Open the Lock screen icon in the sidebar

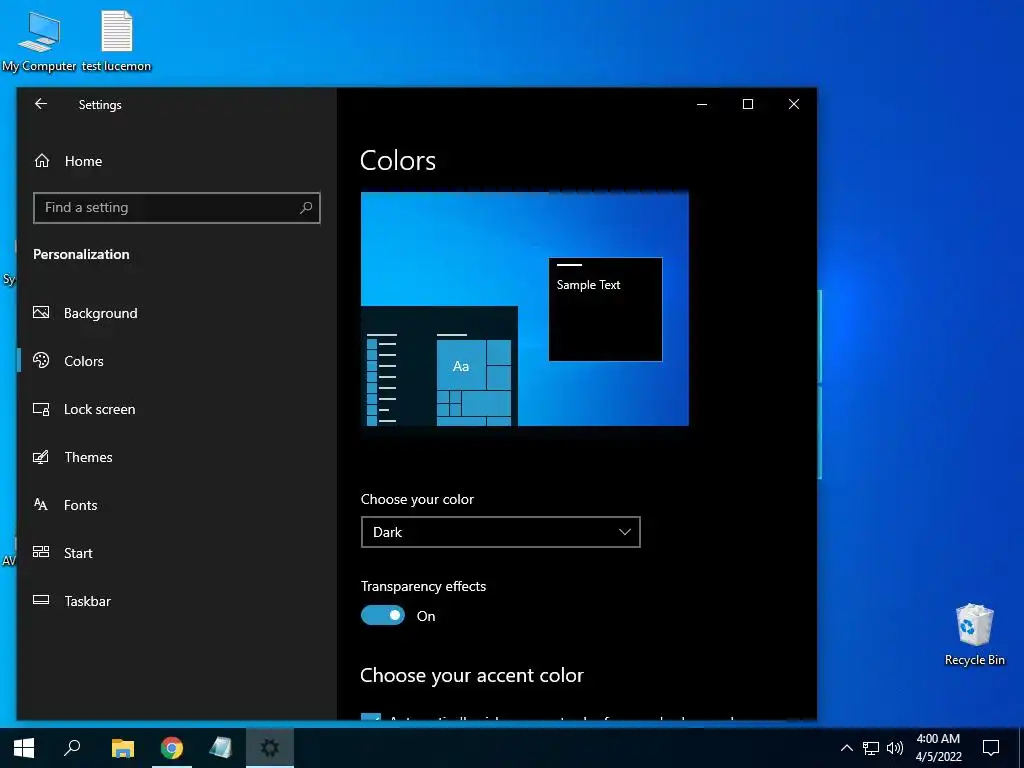pos(41,409)
